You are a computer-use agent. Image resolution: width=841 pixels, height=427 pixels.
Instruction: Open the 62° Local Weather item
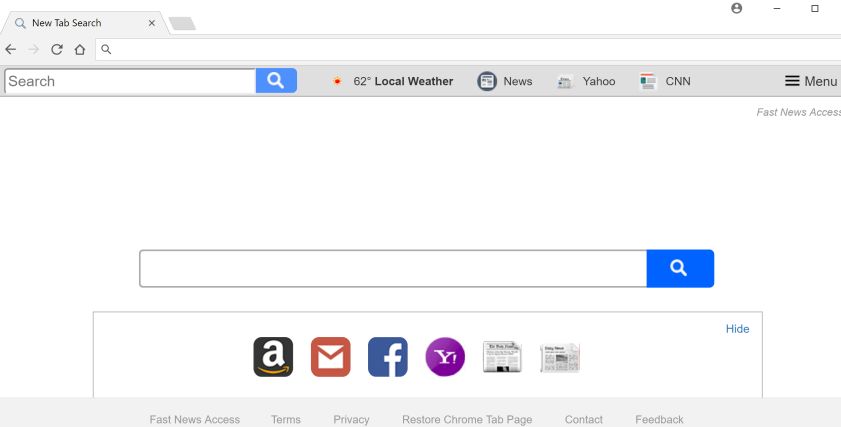coord(393,81)
